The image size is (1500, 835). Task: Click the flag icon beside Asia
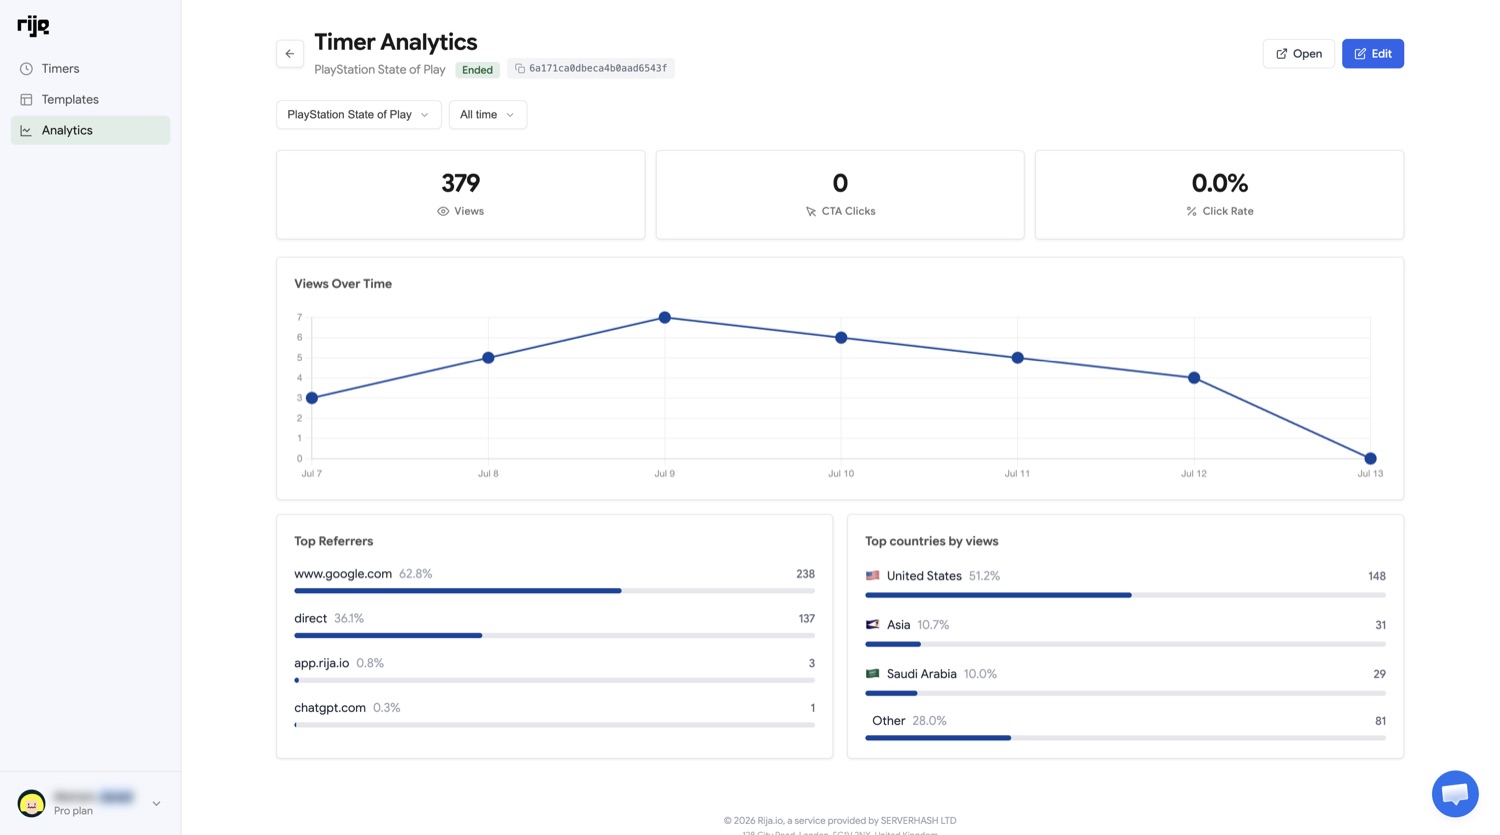[x=872, y=625]
